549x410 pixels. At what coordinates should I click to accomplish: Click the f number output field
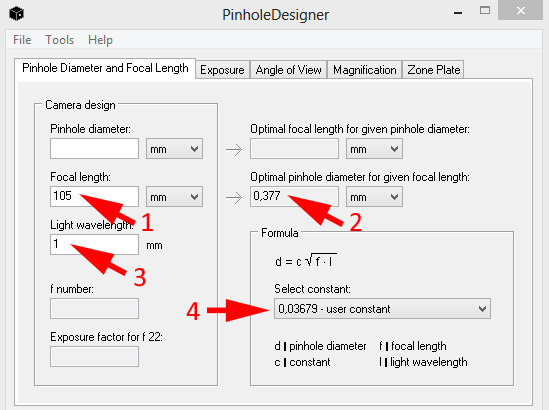(95, 308)
